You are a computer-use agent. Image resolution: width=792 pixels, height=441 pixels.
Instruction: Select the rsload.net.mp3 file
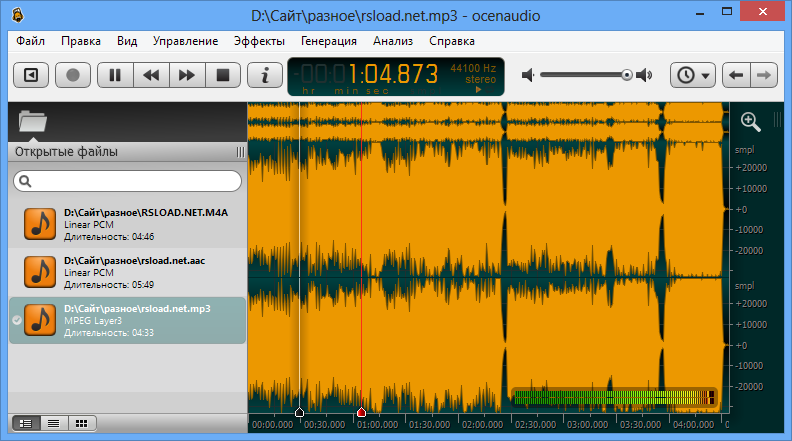(127, 320)
